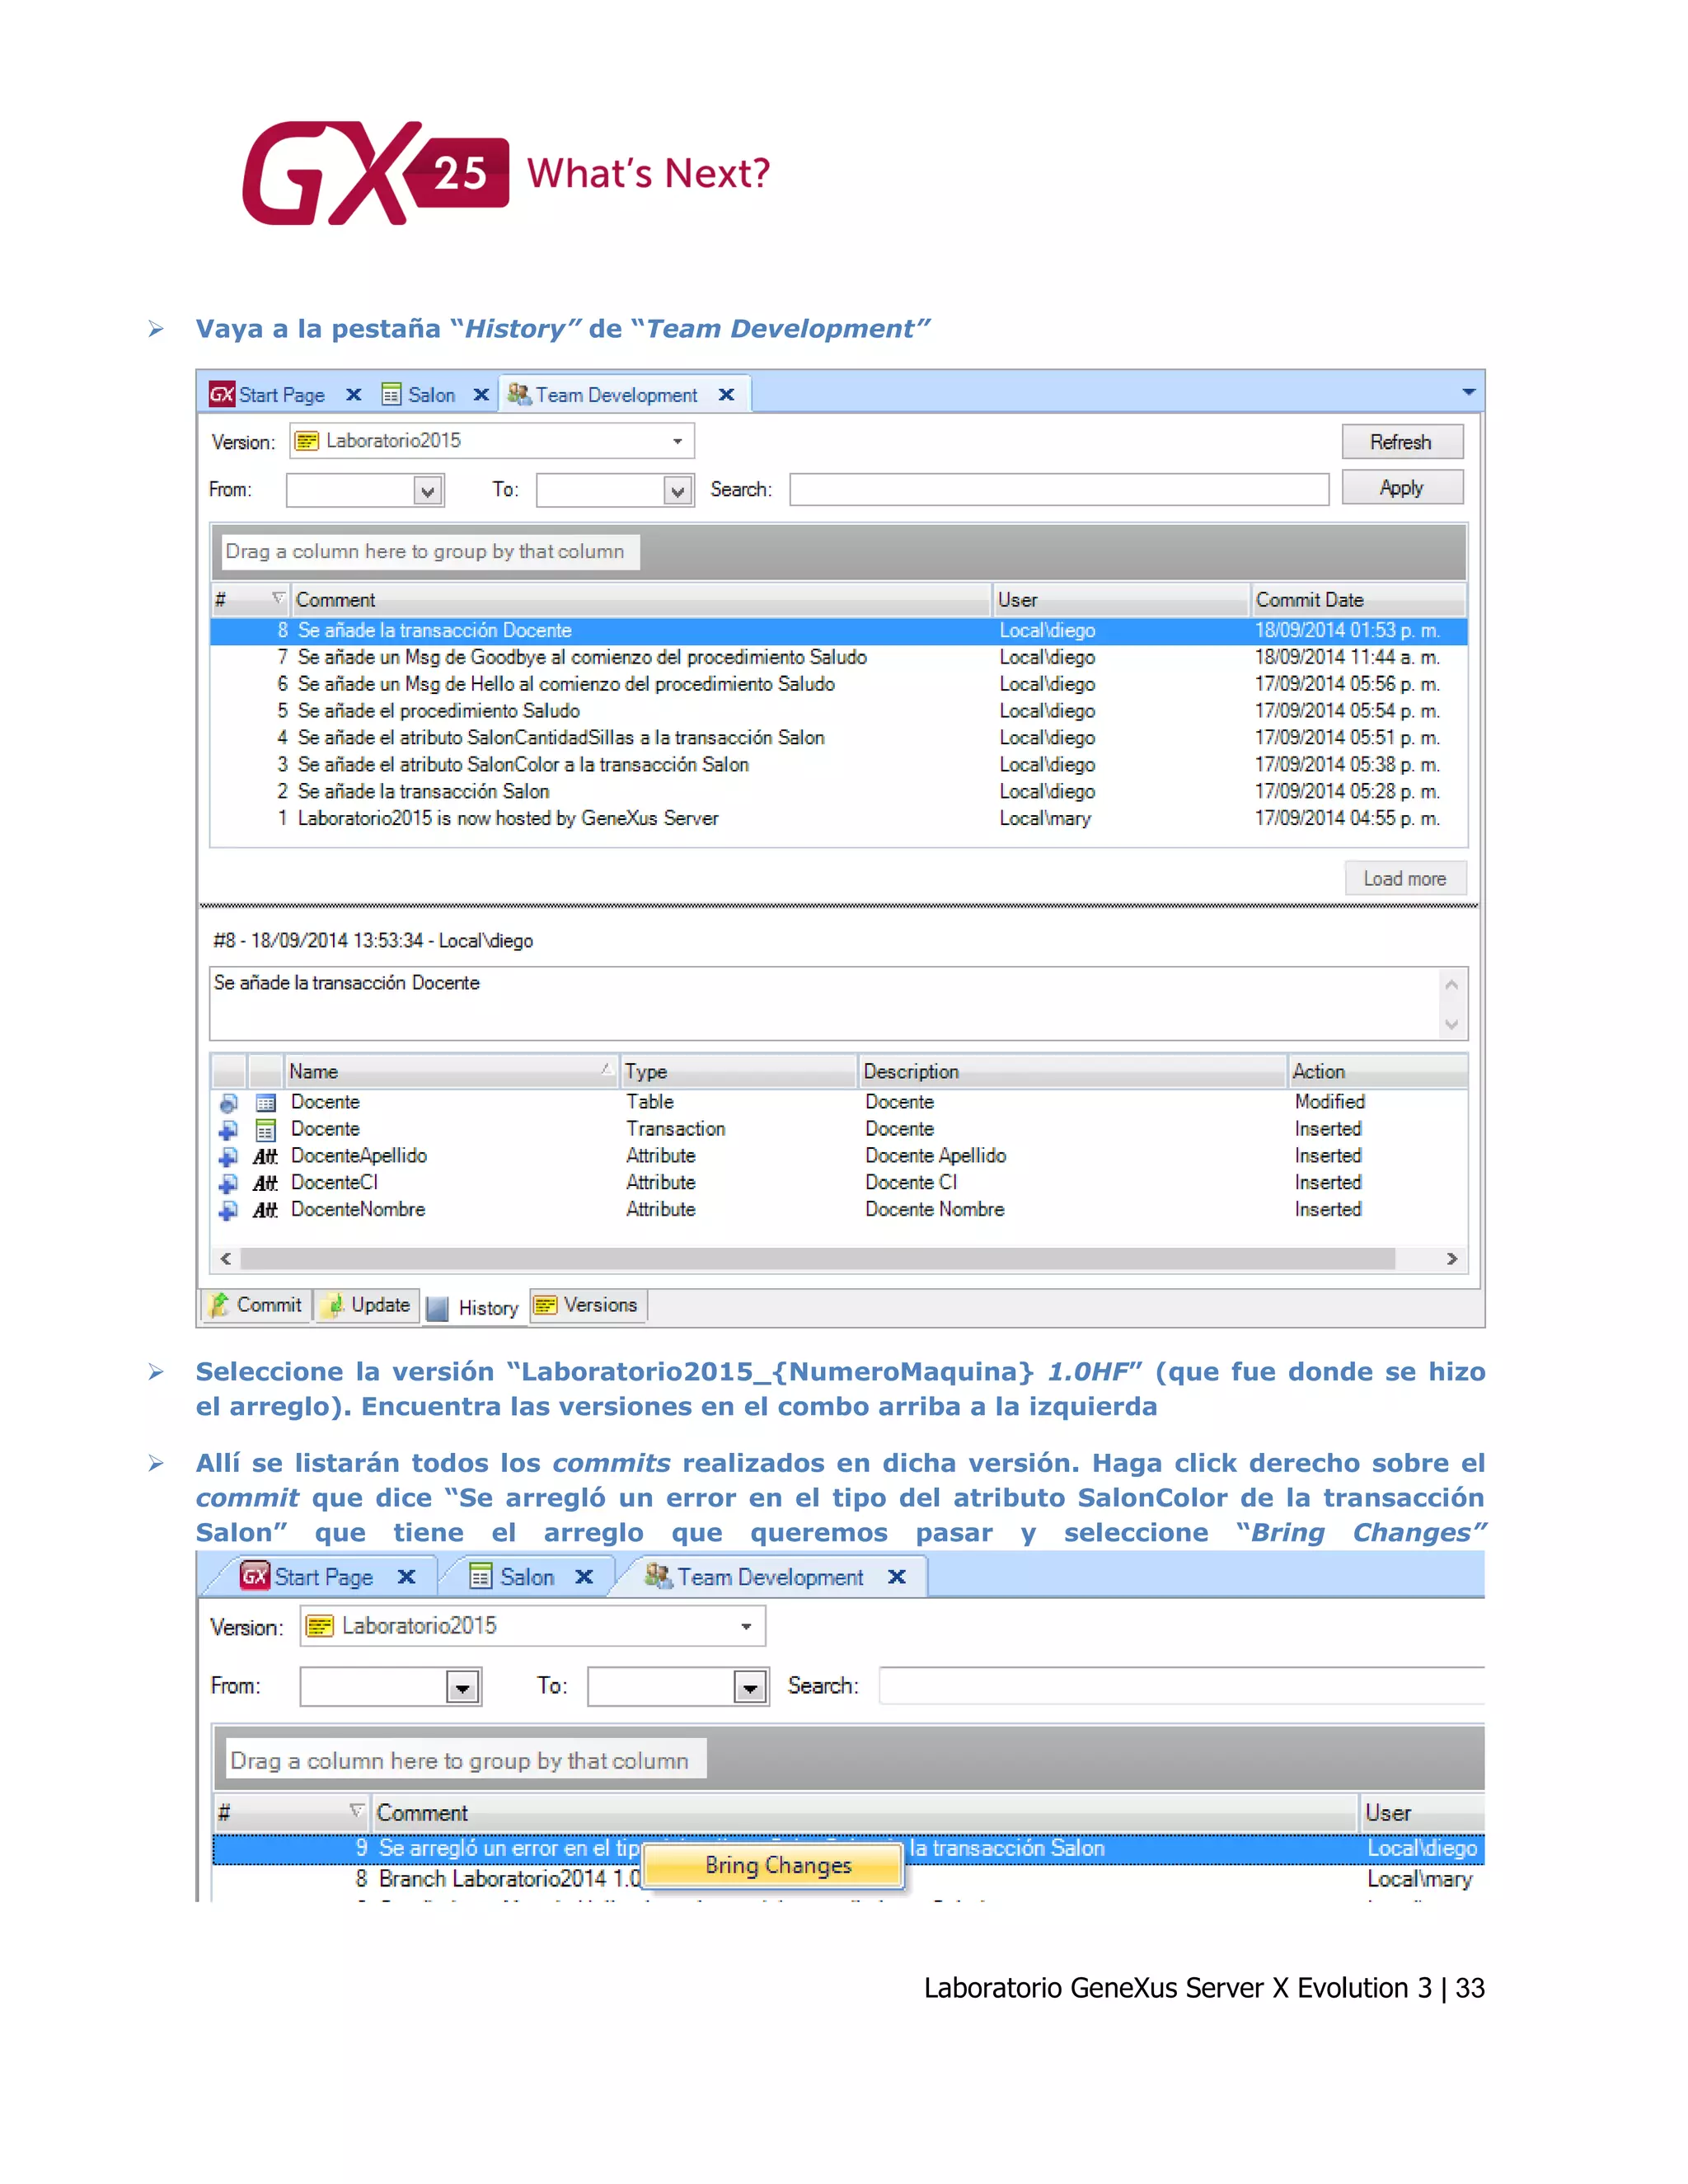Open the From dropdown in lower window

click(x=462, y=1688)
